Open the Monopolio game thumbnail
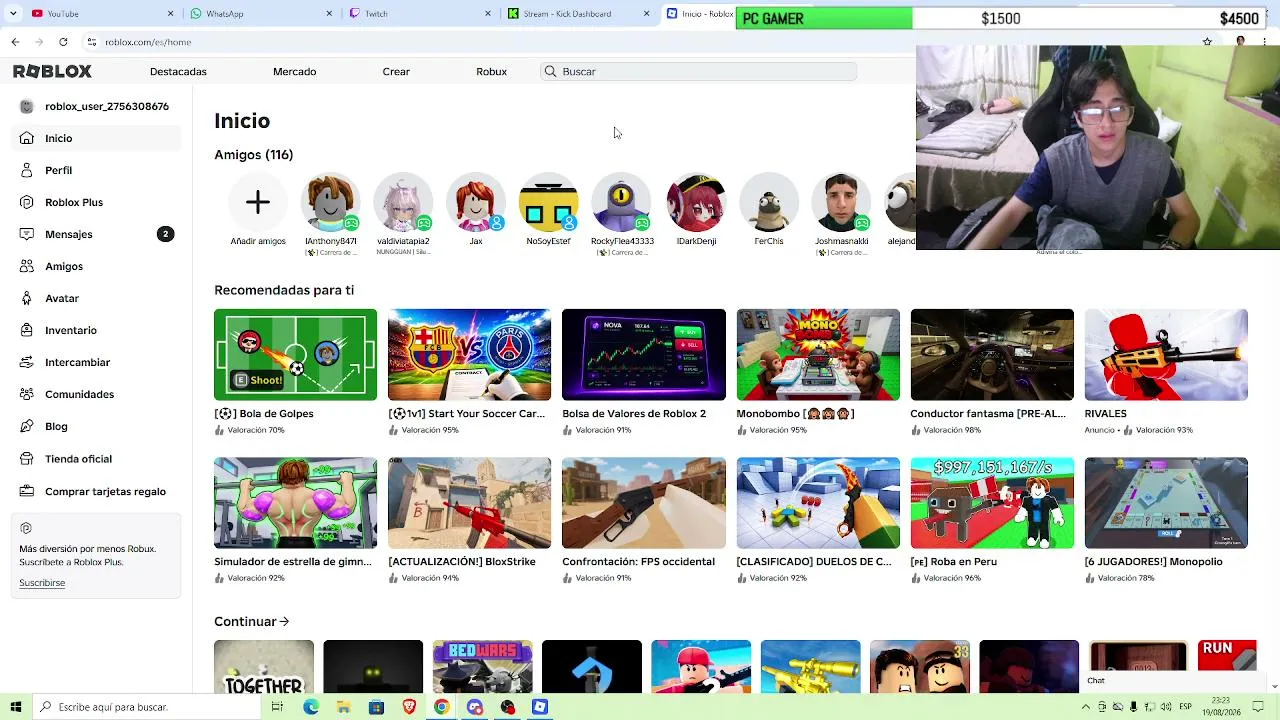The width and height of the screenshot is (1280, 720). [x=1166, y=503]
